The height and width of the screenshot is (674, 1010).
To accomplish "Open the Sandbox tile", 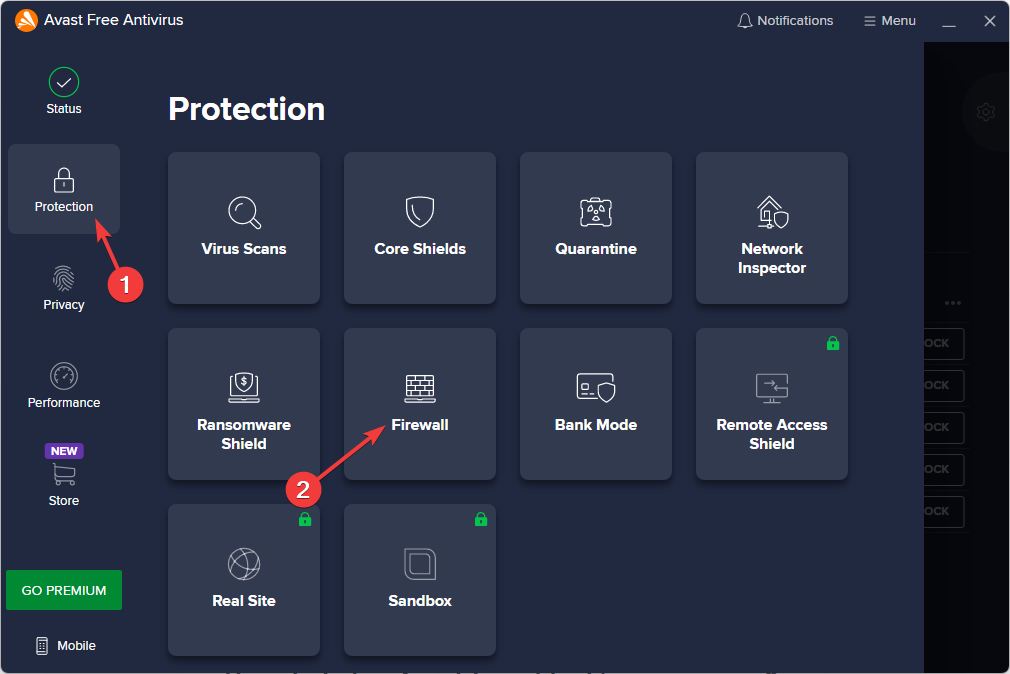I will pyautogui.click(x=420, y=580).
